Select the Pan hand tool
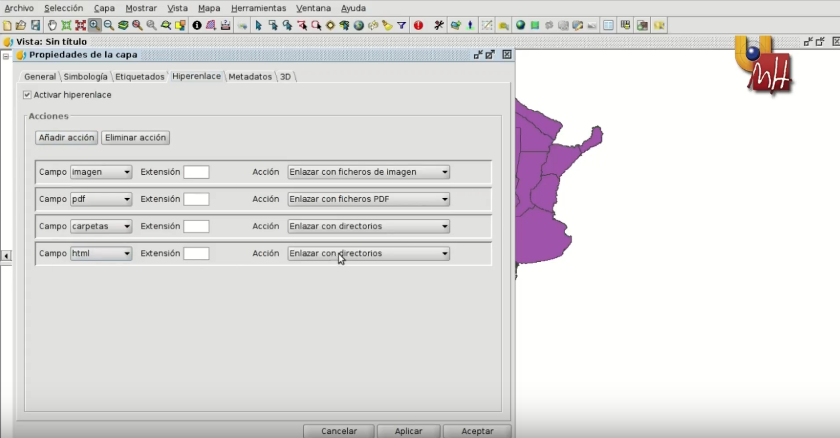The height and width of the screenshot is (438, 840). [x=51, y=25]
